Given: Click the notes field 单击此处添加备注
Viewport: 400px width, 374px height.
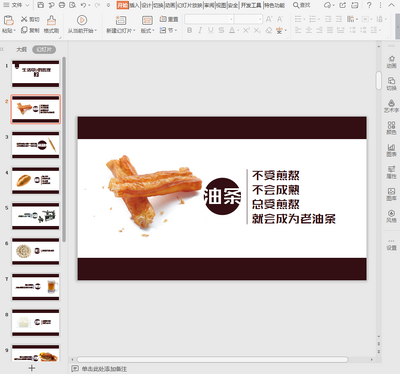Looking at the screenshot, I should (x=104, y=369).
